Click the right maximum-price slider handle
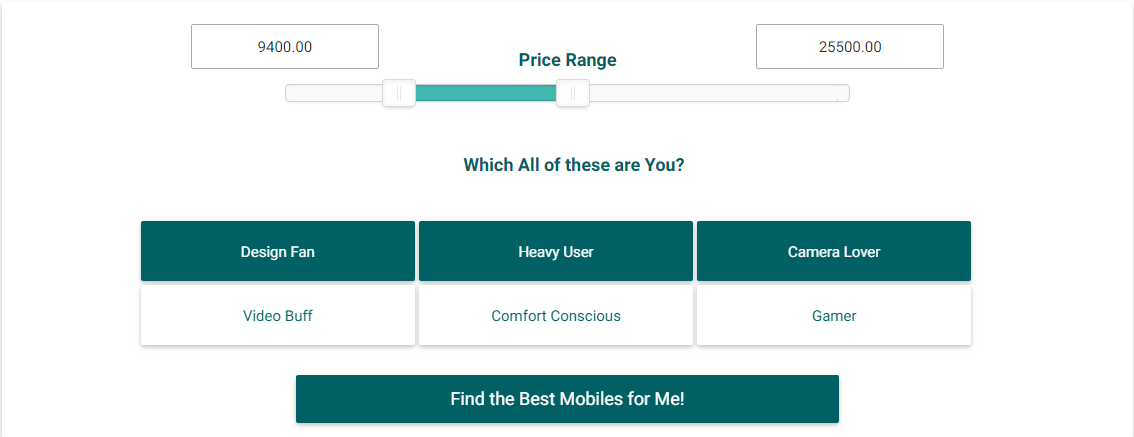 tap(572, 93)
